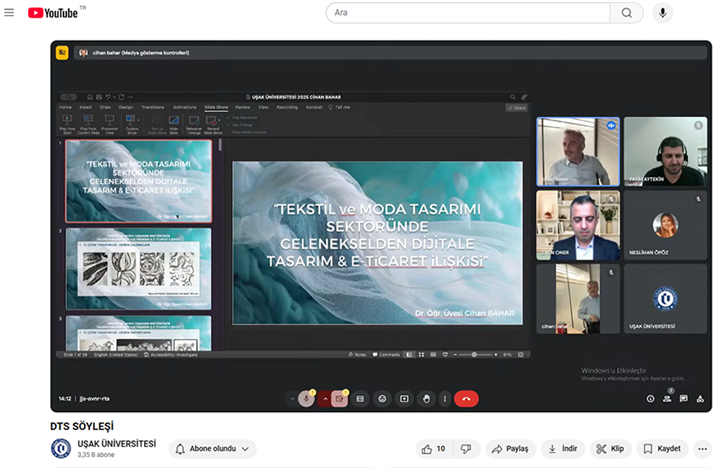
Task: Select the Slide Show ribbon tab
Action: 216,106
